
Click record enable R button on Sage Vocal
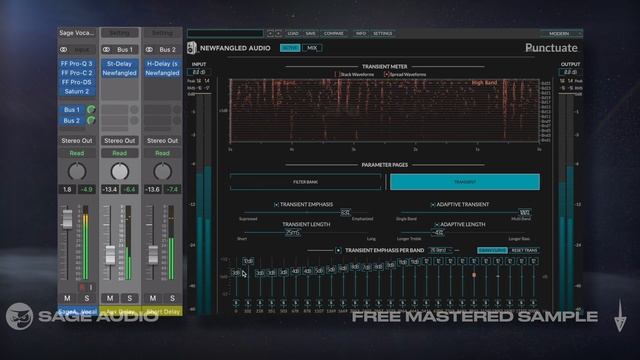[x=82, y=287]
